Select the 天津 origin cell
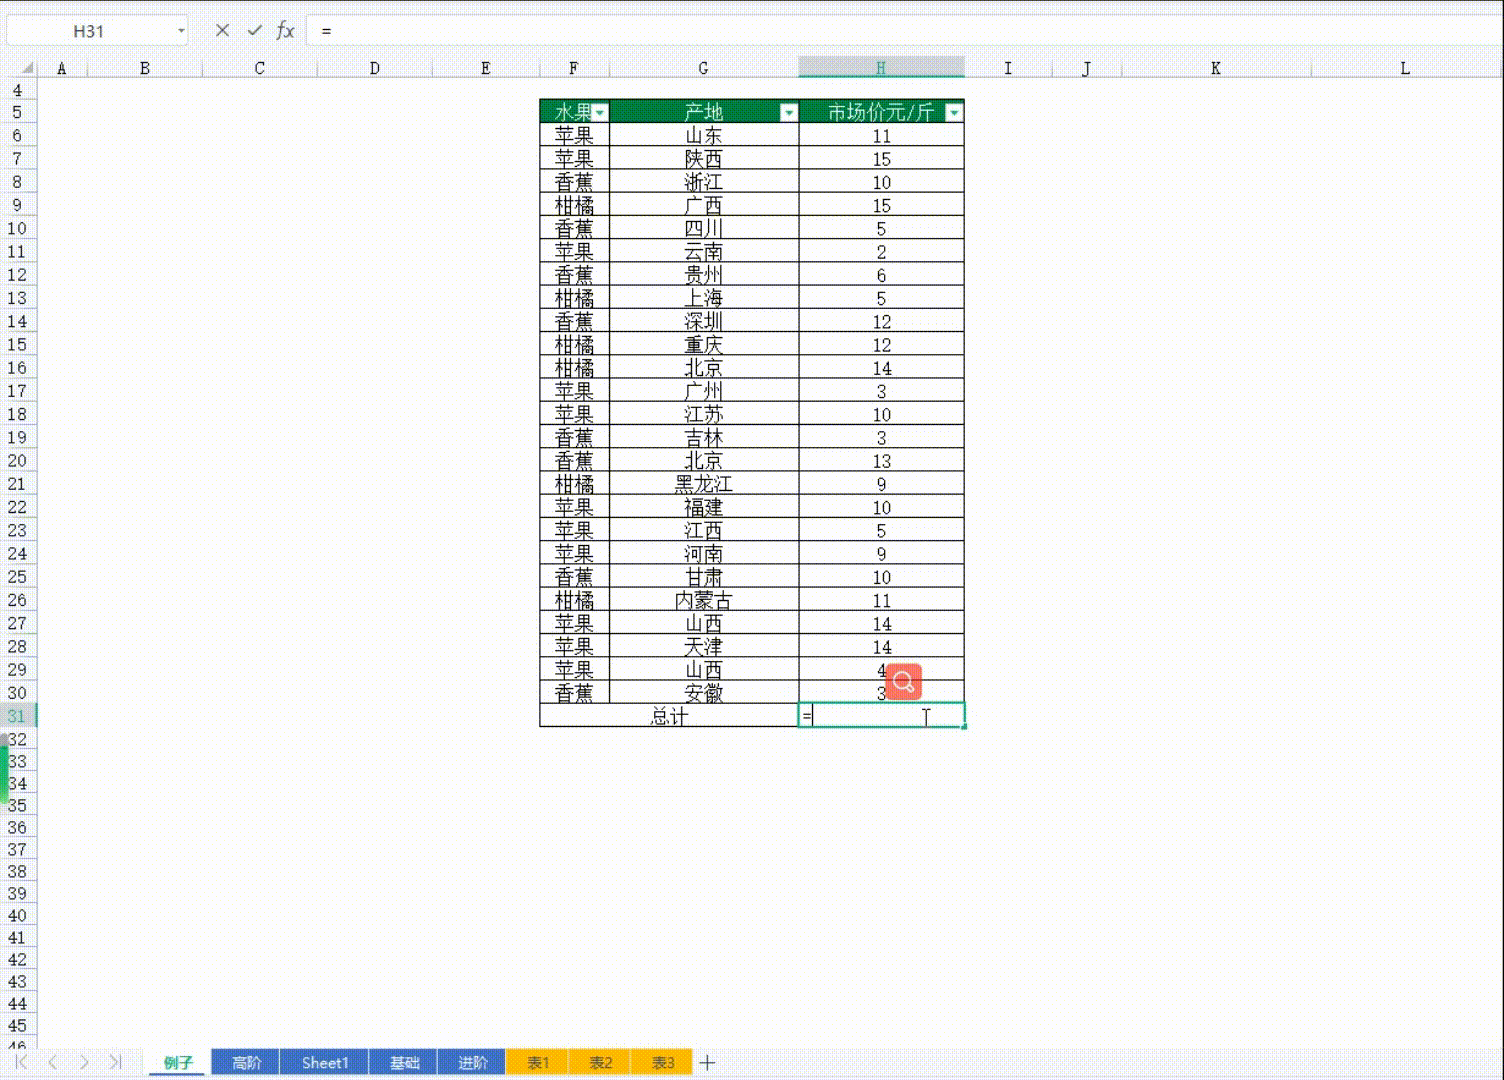The width and height of the screenshot is (1504, 1080). [704, 646]
